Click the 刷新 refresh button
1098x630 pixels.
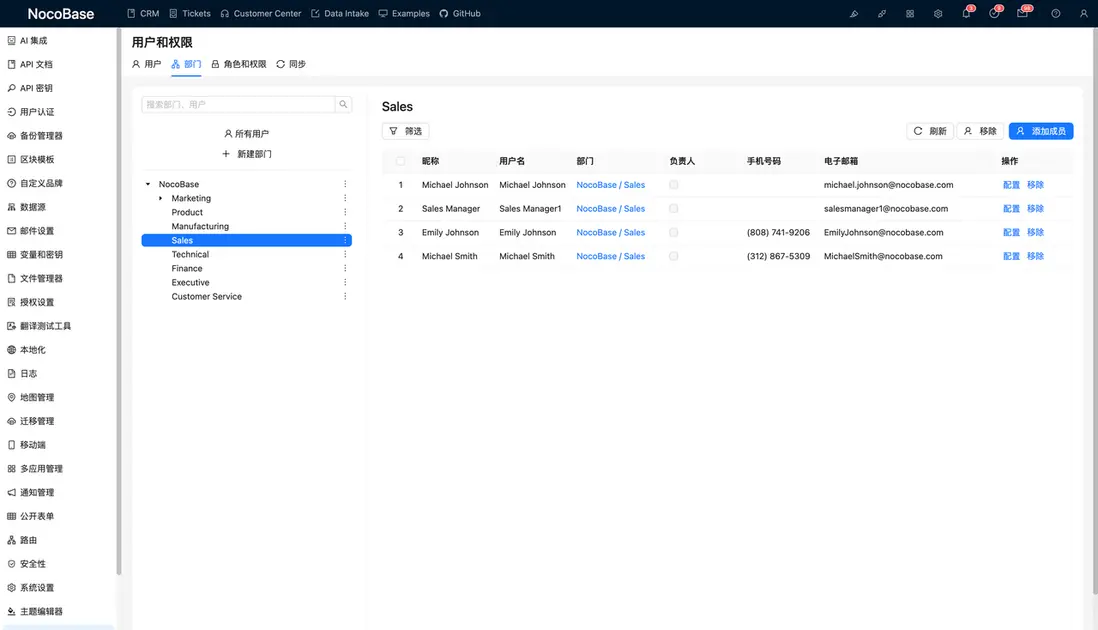click(930, 131)
